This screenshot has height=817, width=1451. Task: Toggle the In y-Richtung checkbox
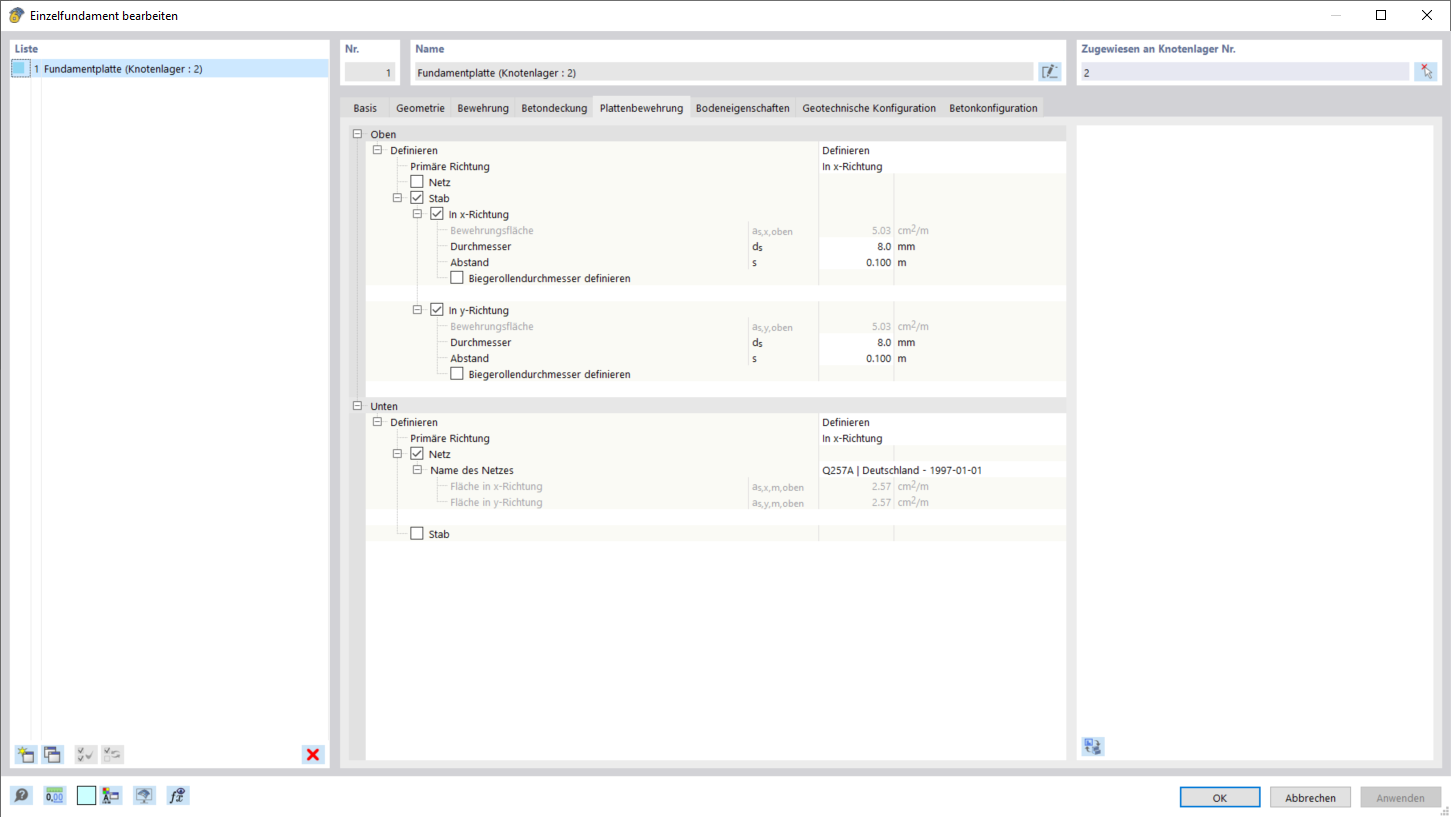click(x=437, y=310)
